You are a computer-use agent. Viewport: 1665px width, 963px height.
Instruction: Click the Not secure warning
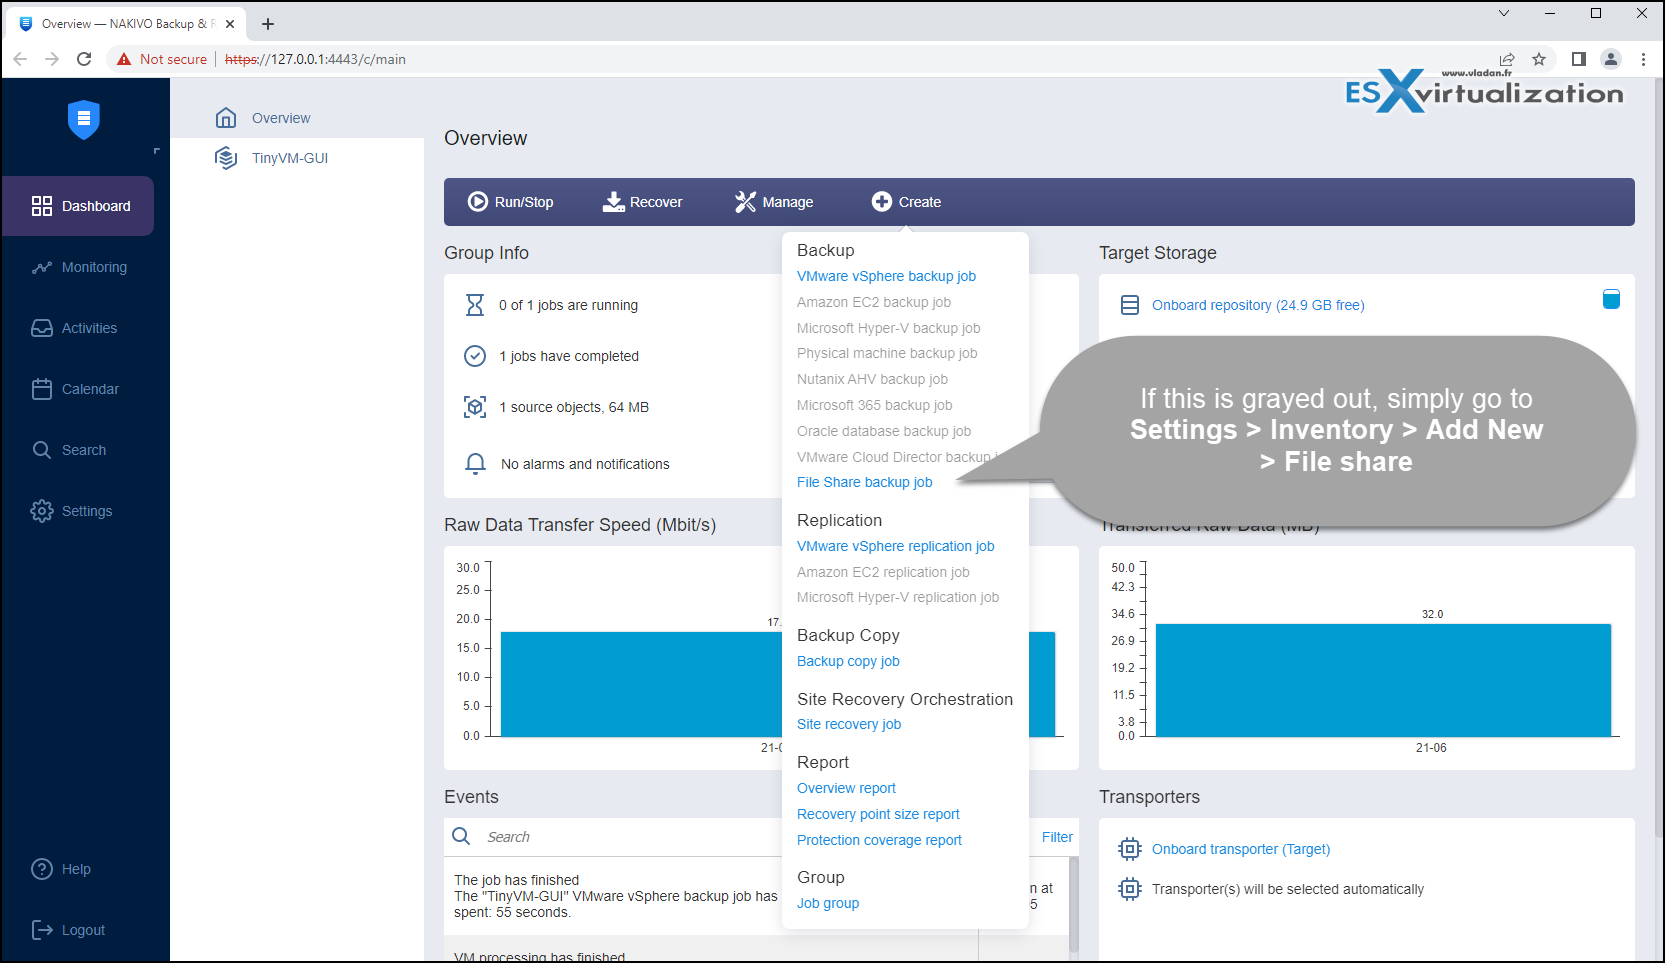click(162, 59)
